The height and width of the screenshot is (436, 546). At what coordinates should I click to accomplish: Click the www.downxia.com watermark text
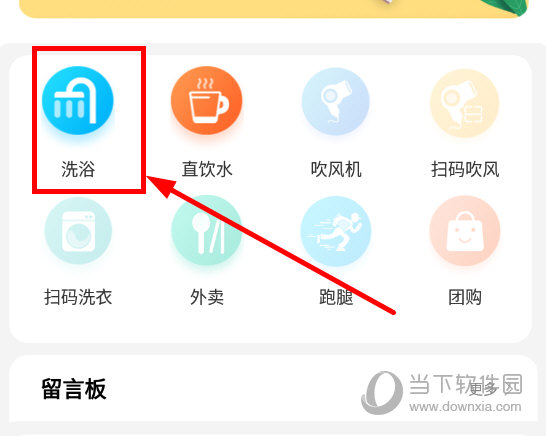pos(465,407)
